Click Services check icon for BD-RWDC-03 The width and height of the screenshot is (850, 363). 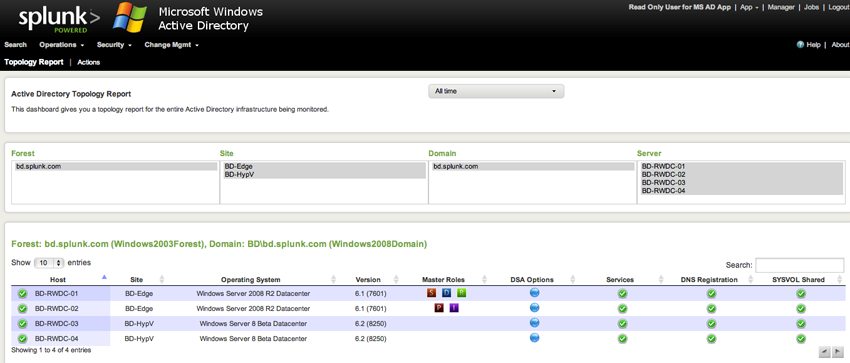pyautogui.click(x=622, y=324)
